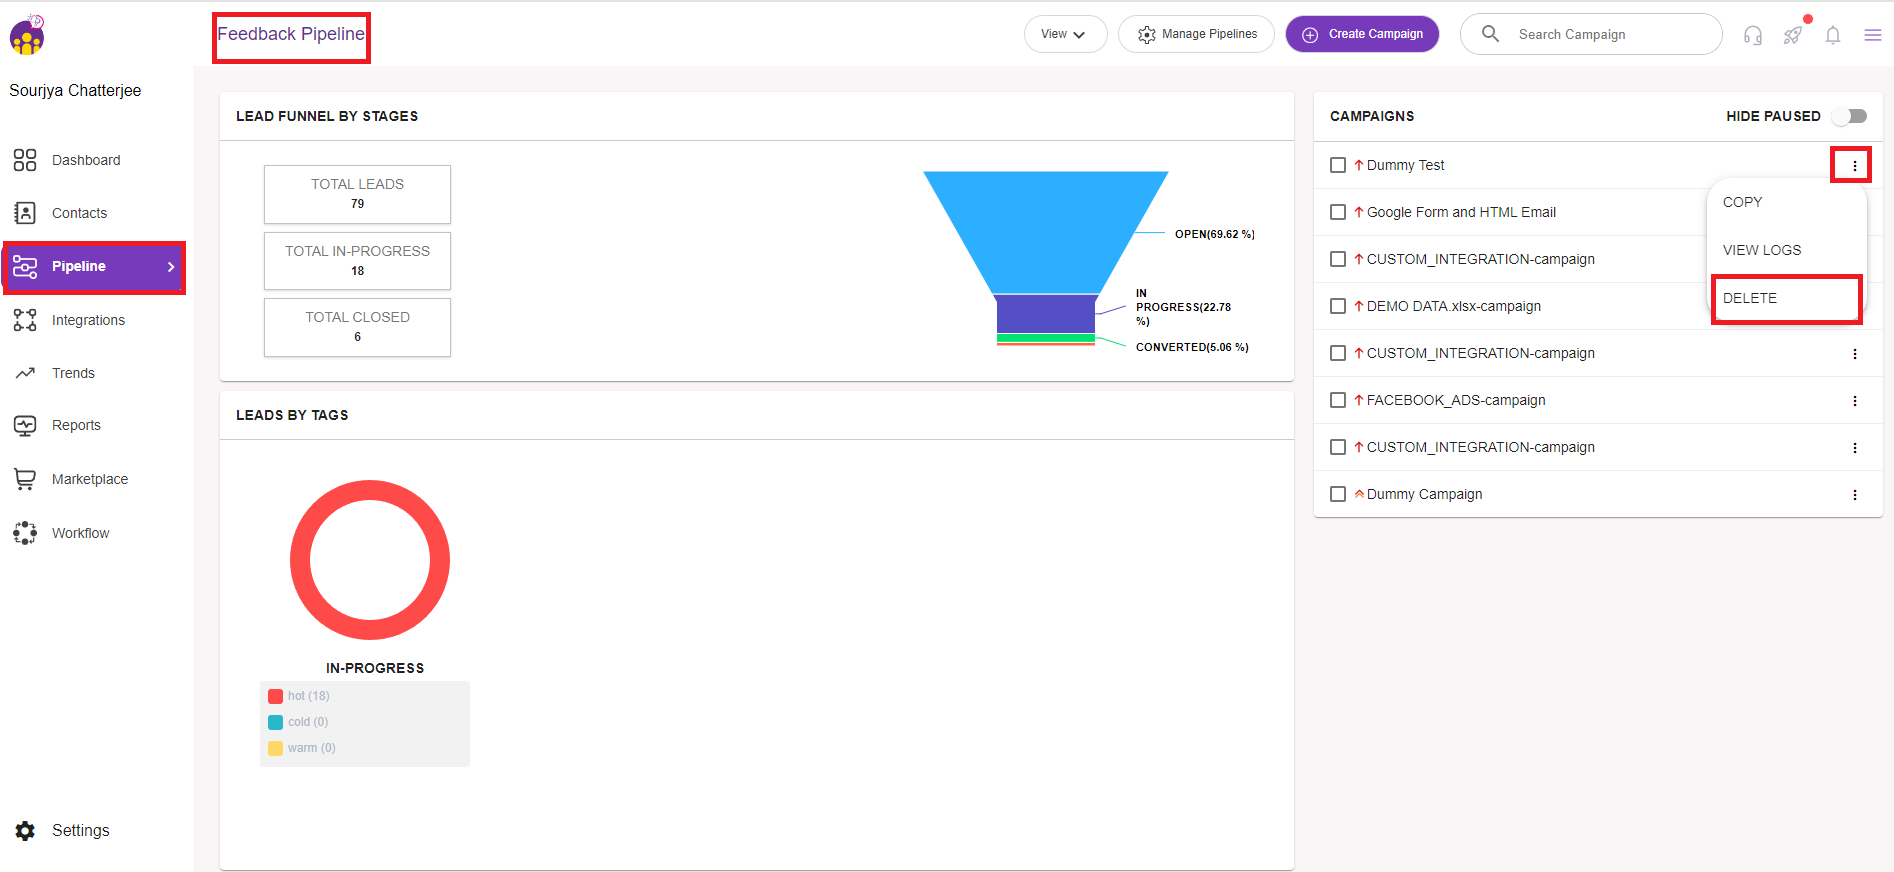Go to Marketplace cart icon
The width and height of the screenshot is (1894, 872).
coord(25,479)
